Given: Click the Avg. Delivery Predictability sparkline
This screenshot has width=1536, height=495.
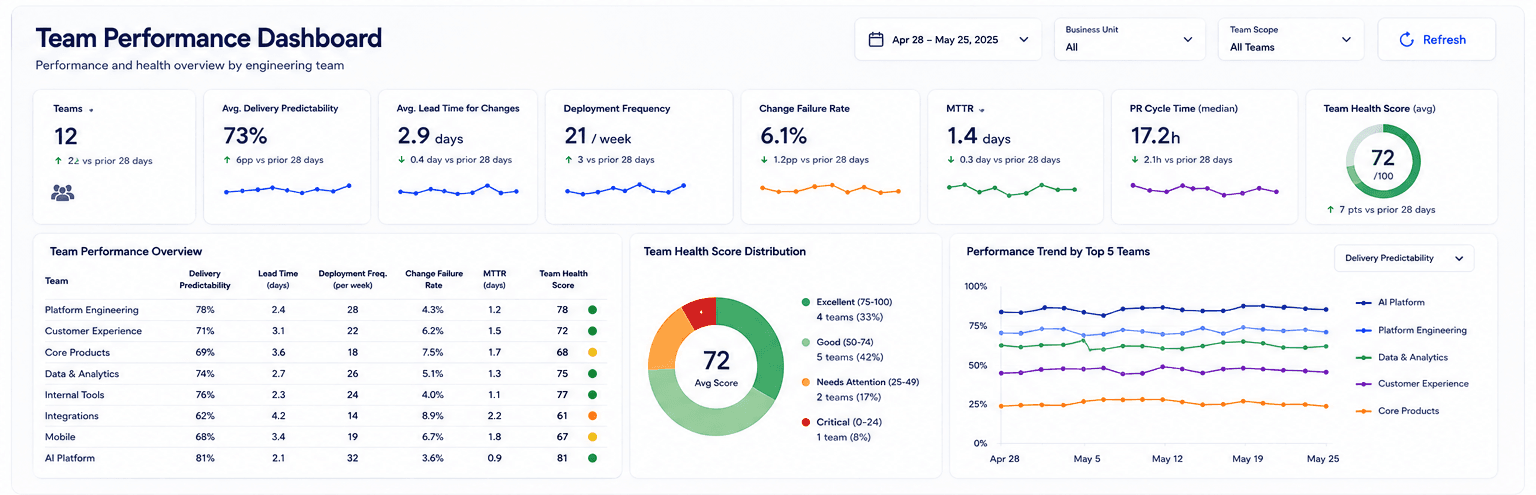Looking at the screenshot, I should [288, 189].
